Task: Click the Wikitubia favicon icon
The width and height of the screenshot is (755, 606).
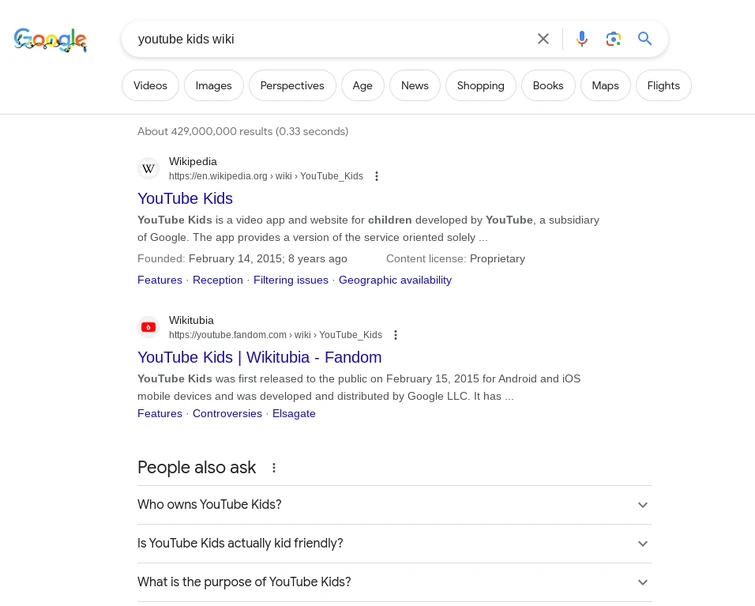Action: click(x=149, y=327)
